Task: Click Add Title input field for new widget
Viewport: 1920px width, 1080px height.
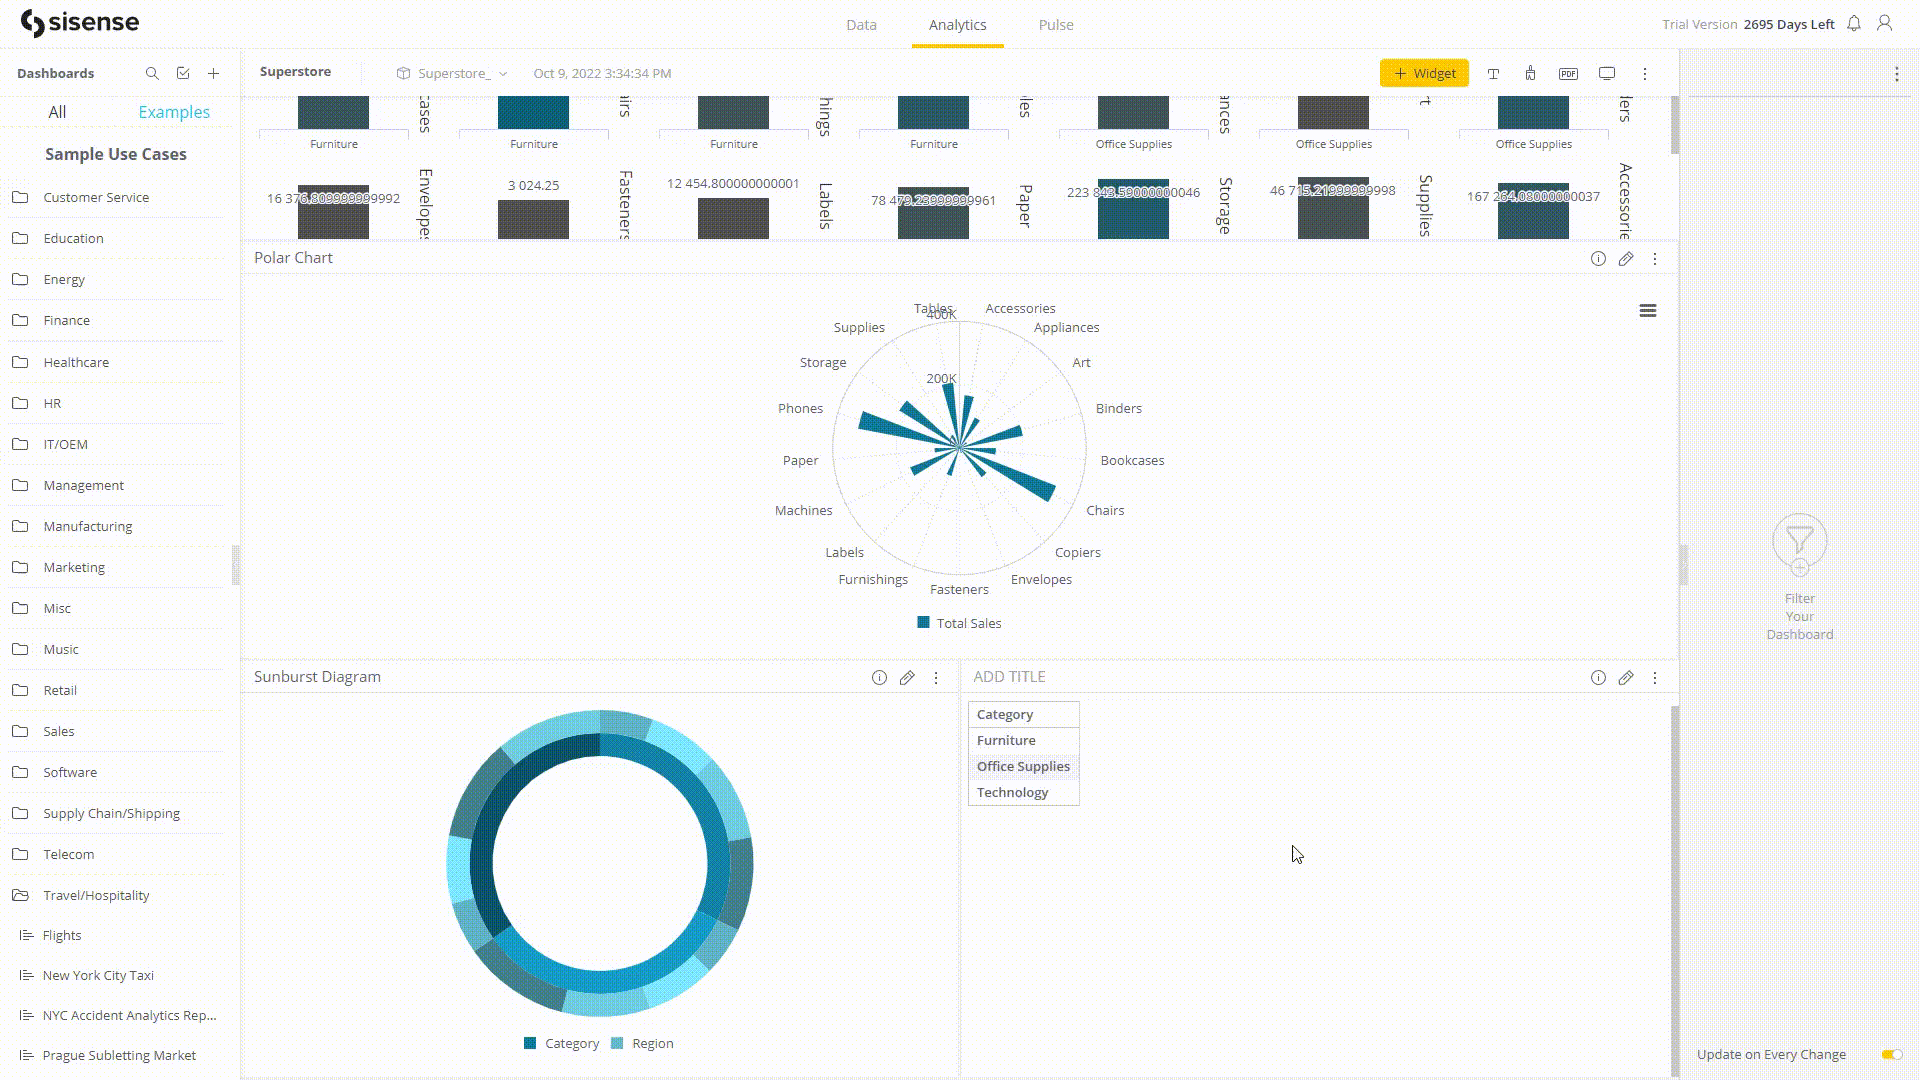Action: (x=1007, y=675)
